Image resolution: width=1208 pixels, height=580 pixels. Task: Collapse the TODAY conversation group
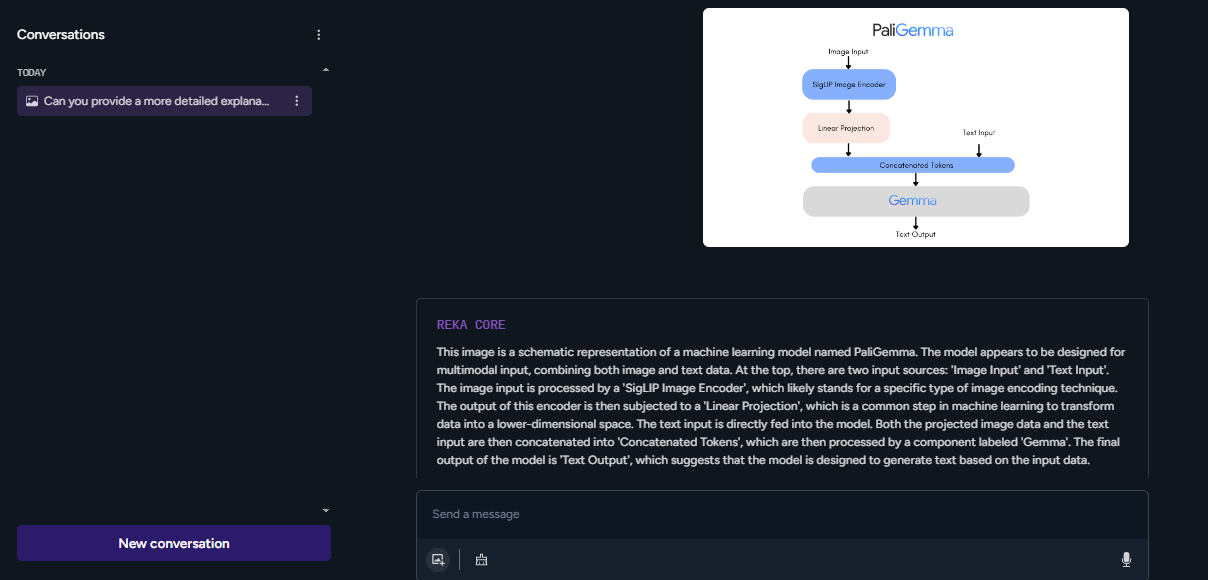(x=325, y=69)
